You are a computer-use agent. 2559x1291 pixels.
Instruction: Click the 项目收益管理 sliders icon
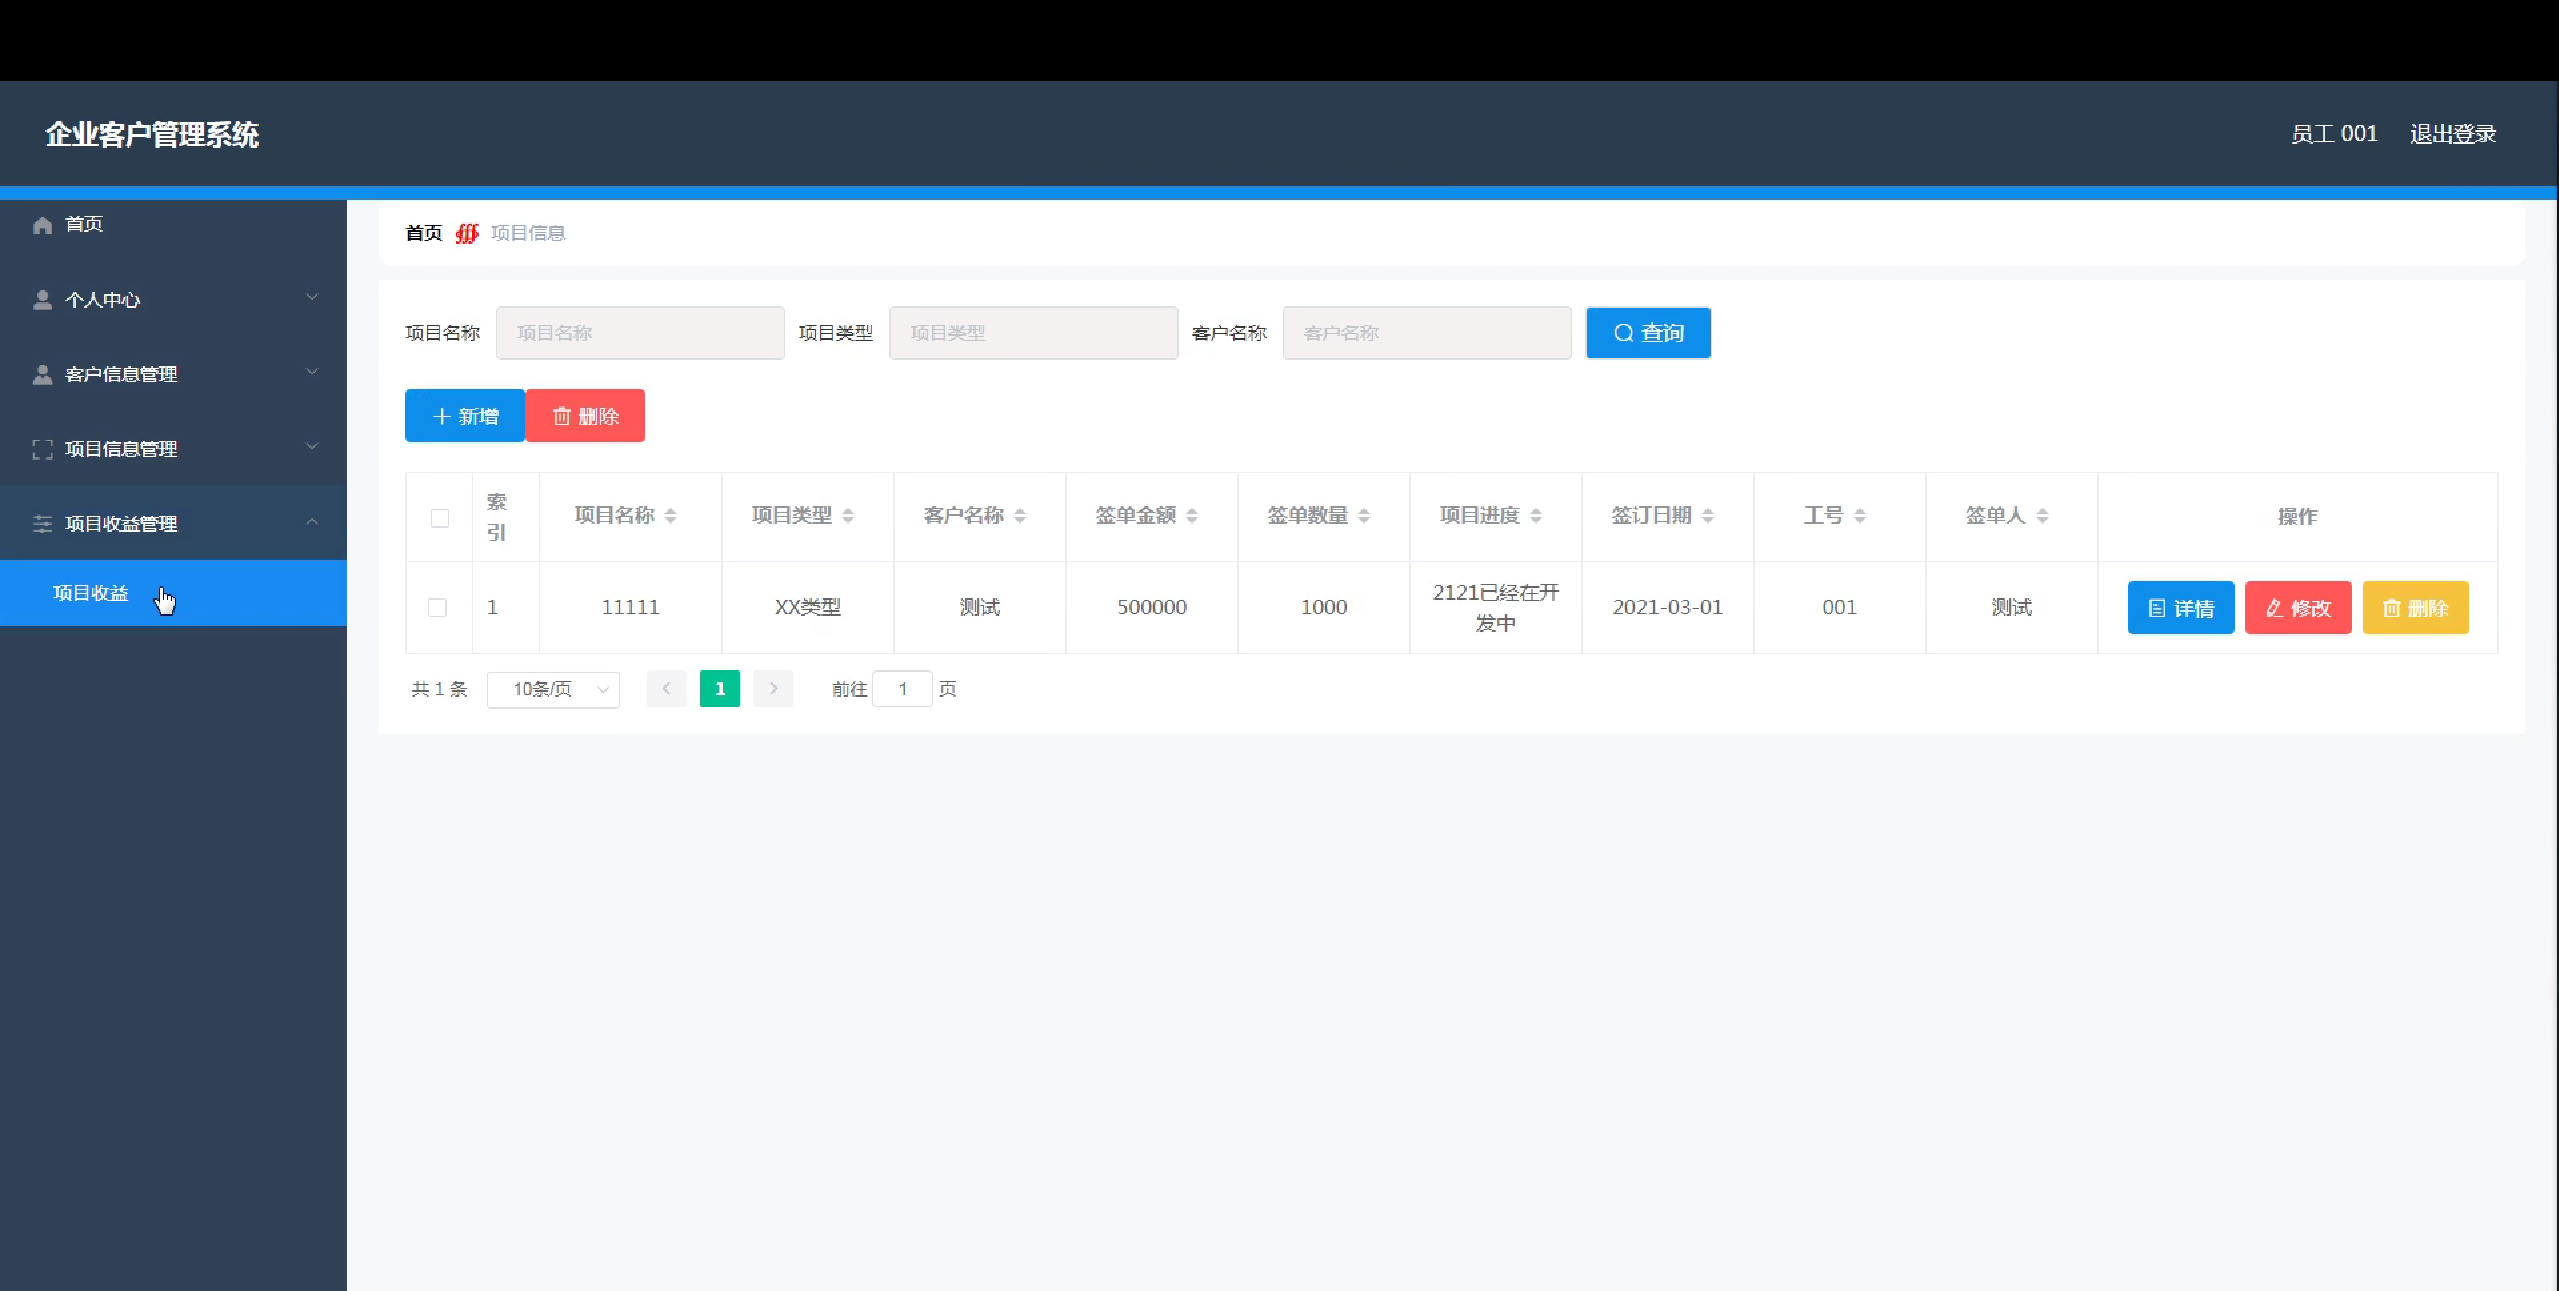42,524
